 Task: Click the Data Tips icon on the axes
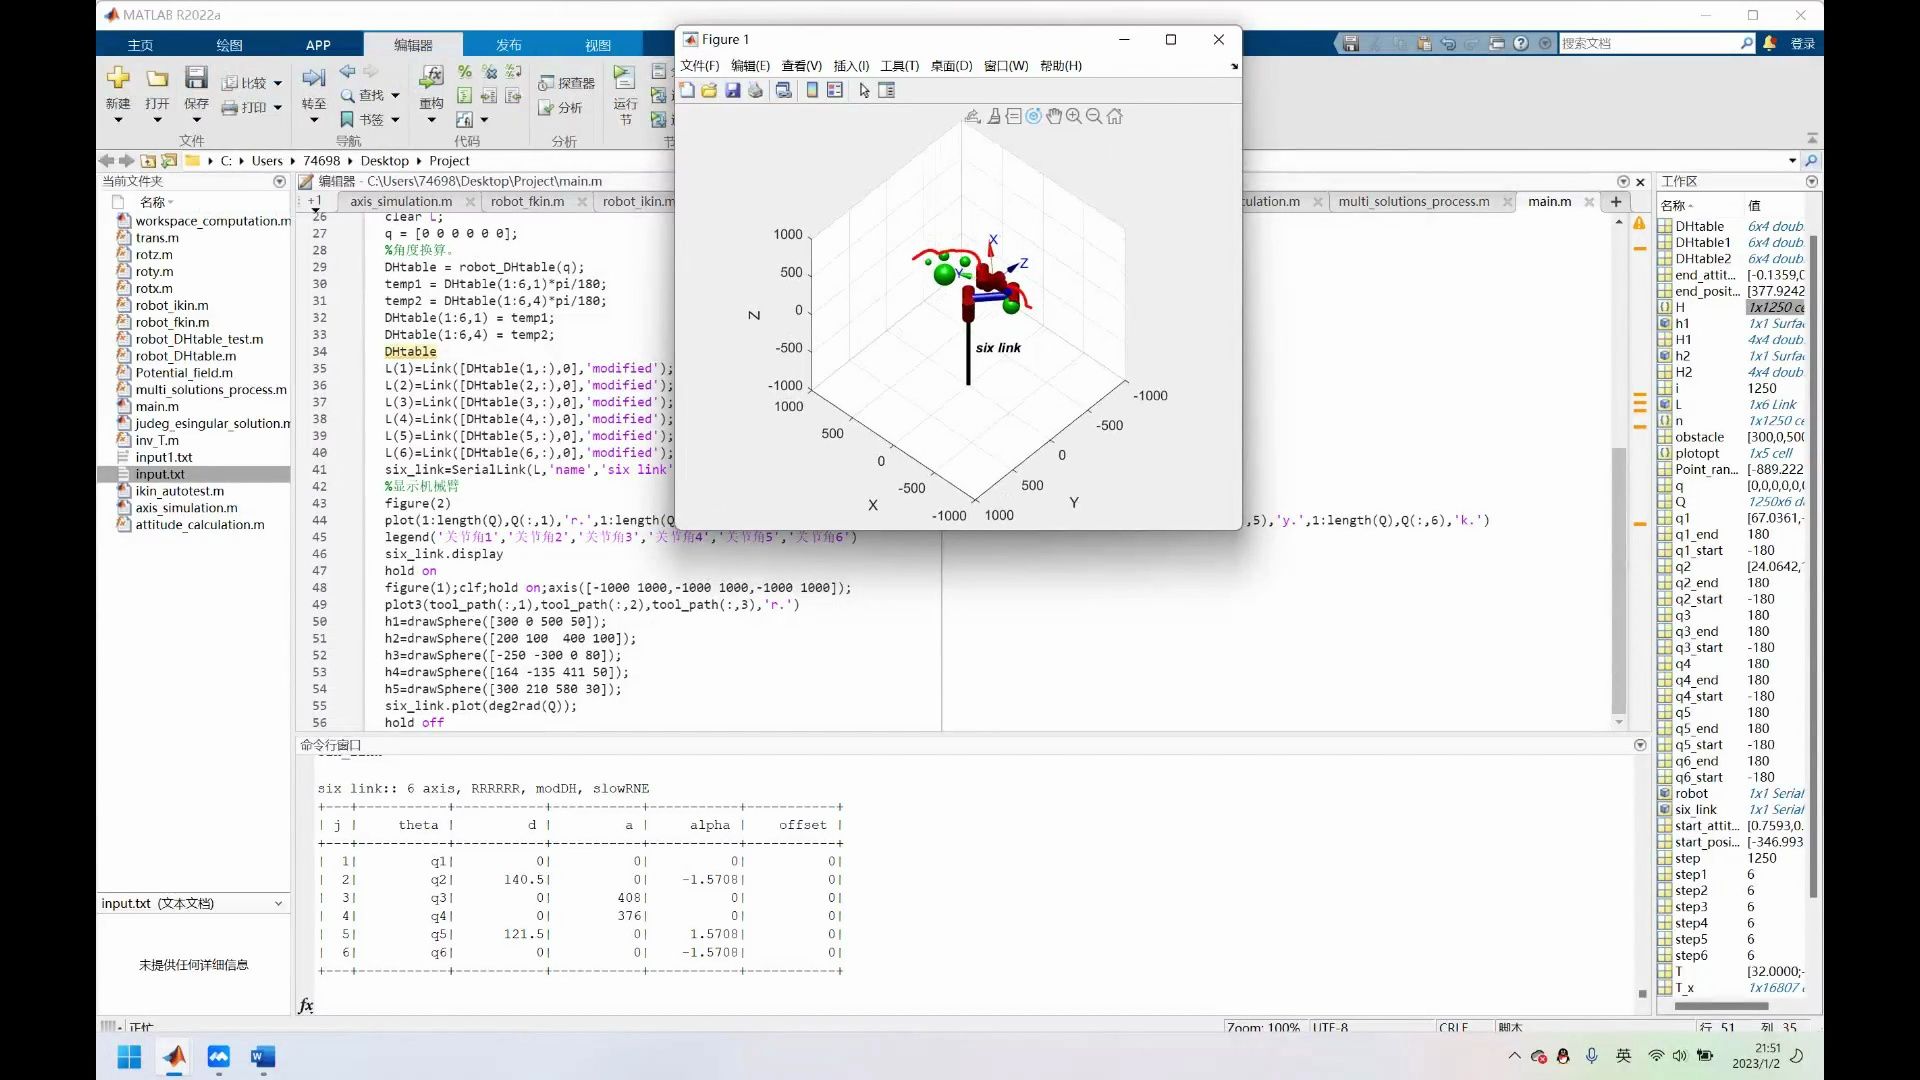click(x=1014, y=116)
